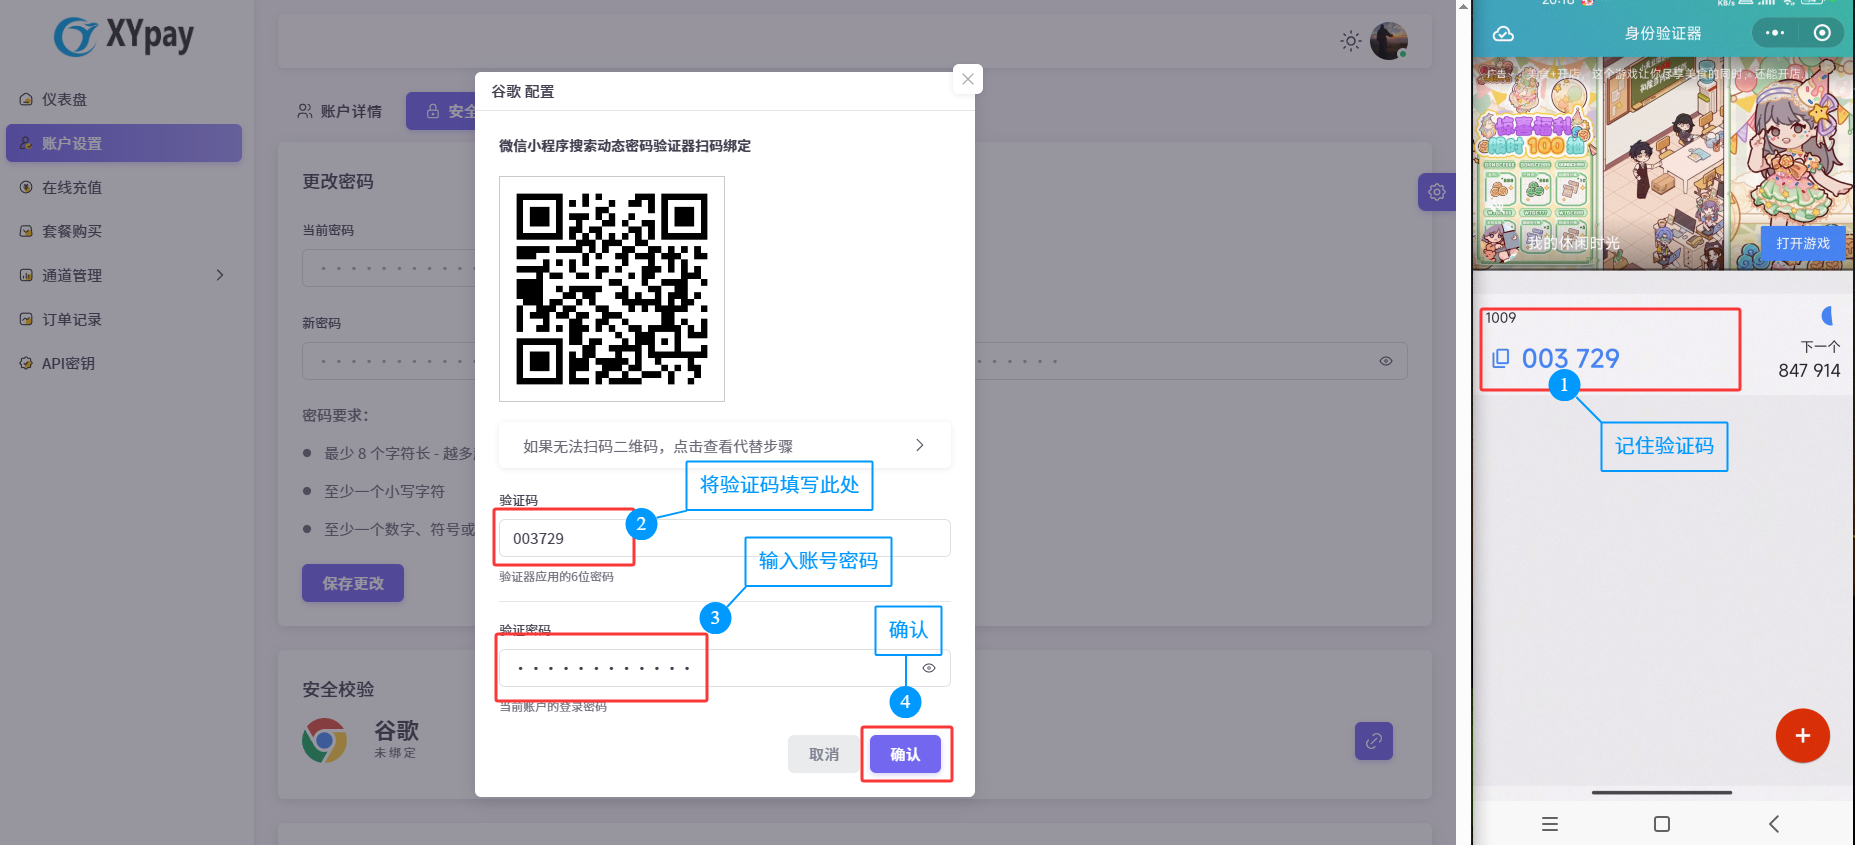Click the floating settings gear icon

[x=1436, y=192]
